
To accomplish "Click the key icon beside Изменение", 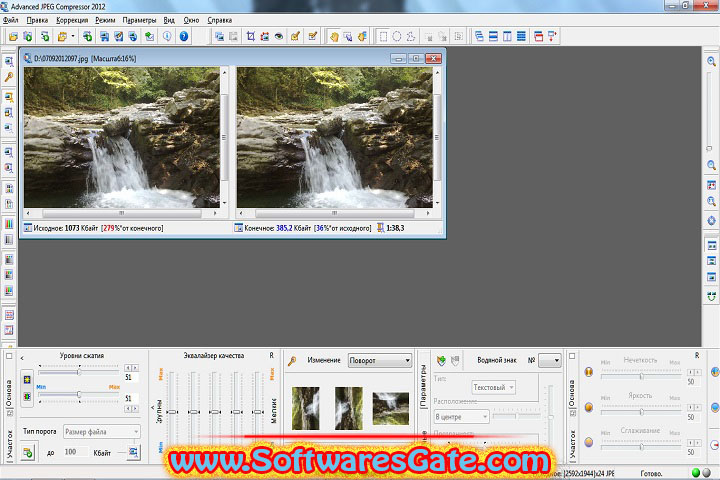I will (x=292, y=361).
